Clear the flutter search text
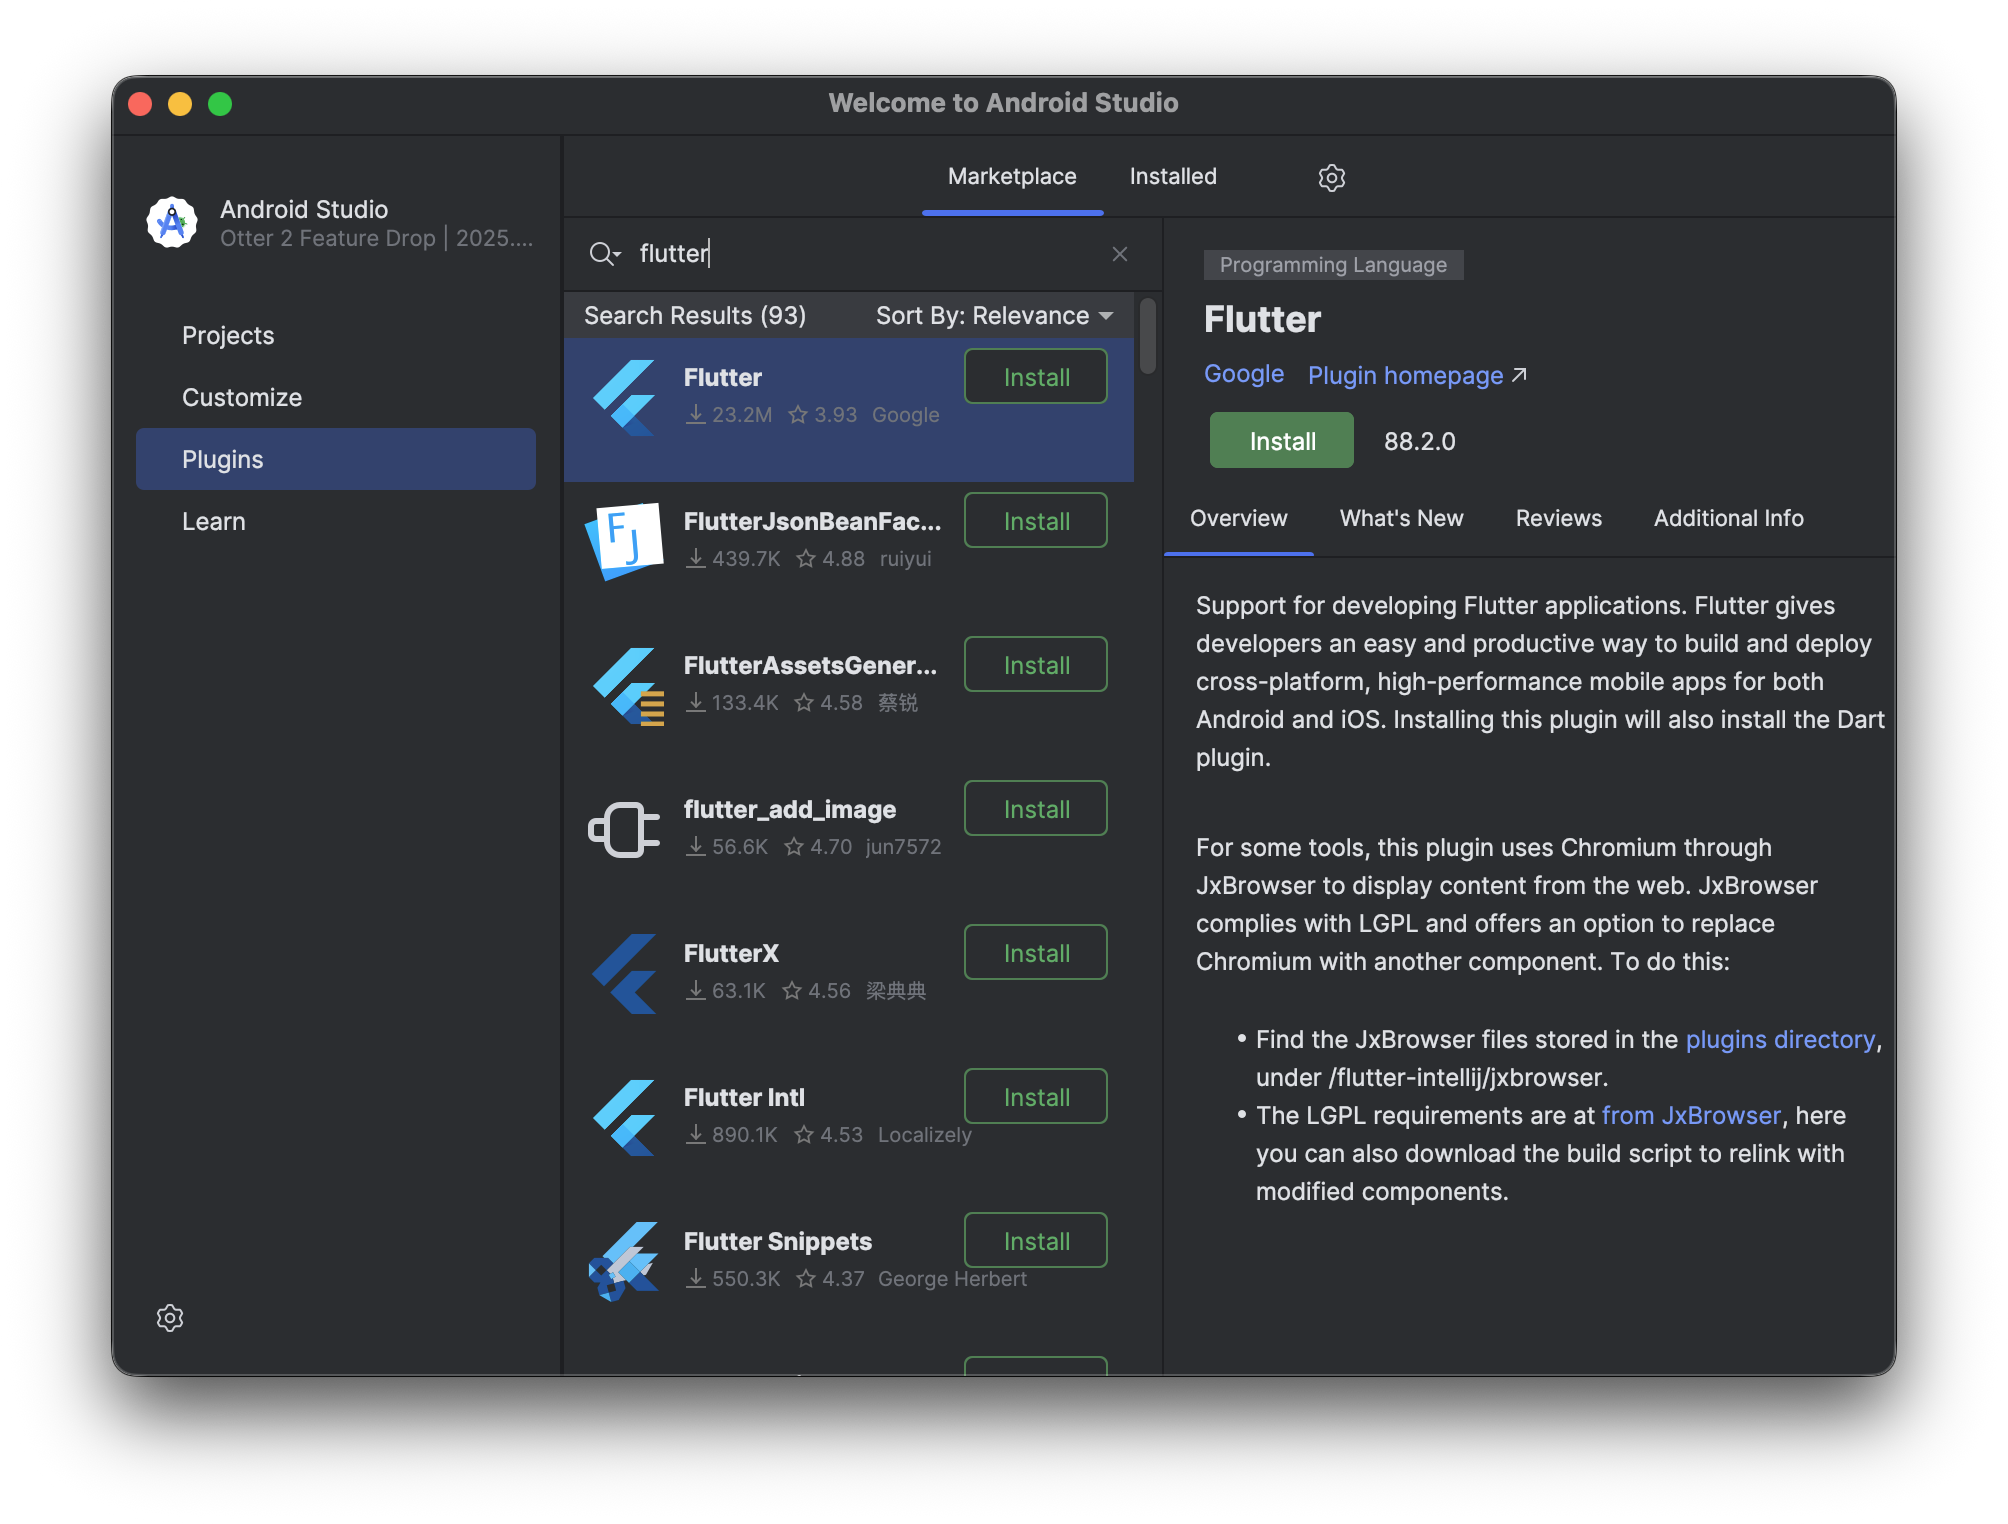2008x1524 pixels. (x=1119, y=254)
